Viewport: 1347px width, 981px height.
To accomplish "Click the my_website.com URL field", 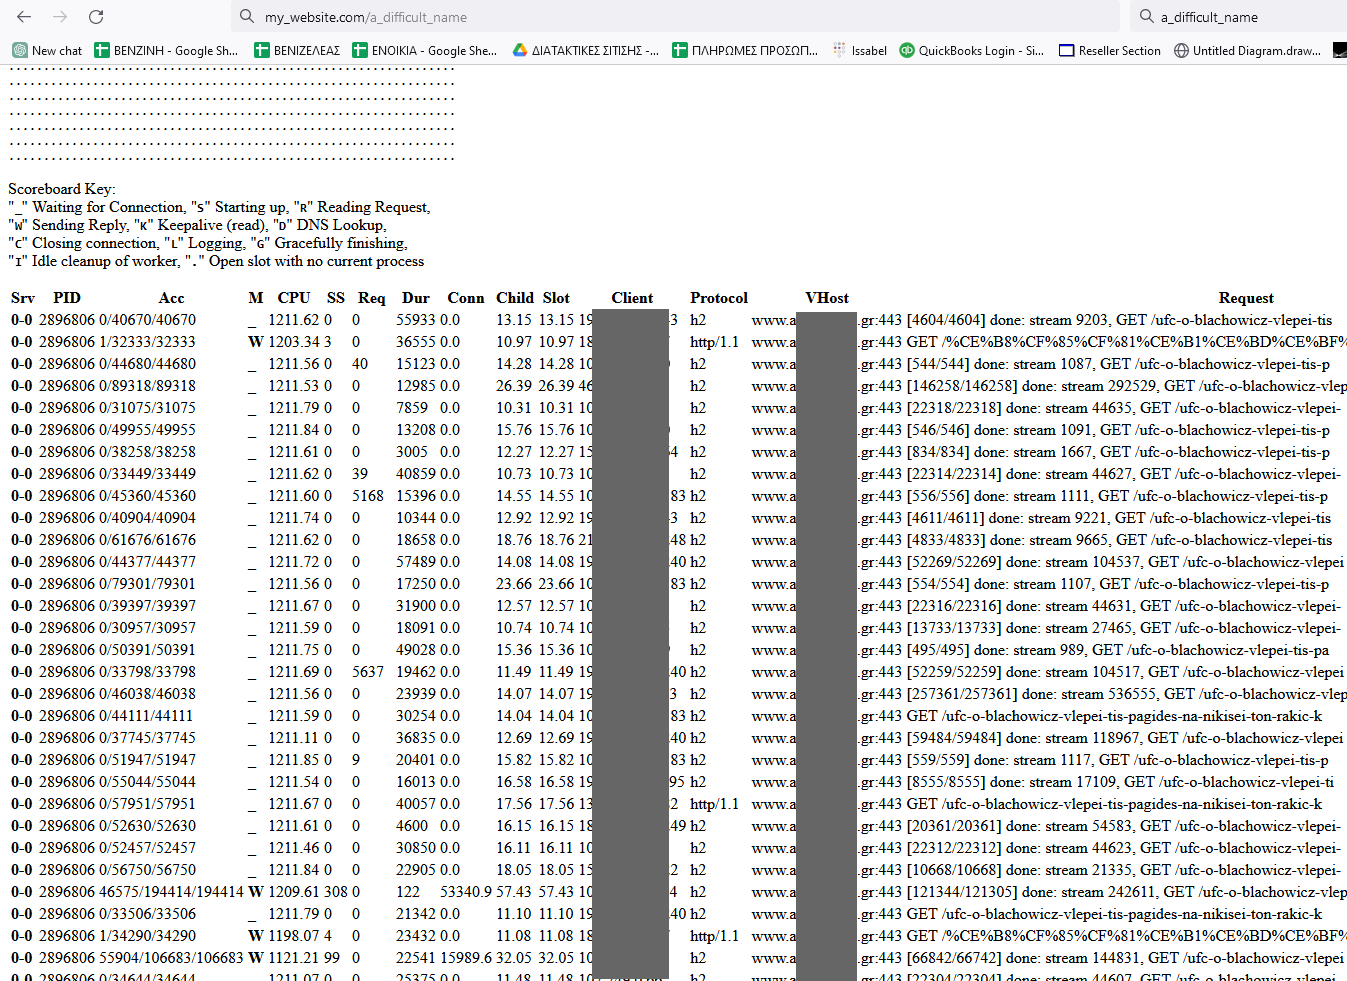I will pyautogui.click(x=680, y=17).
